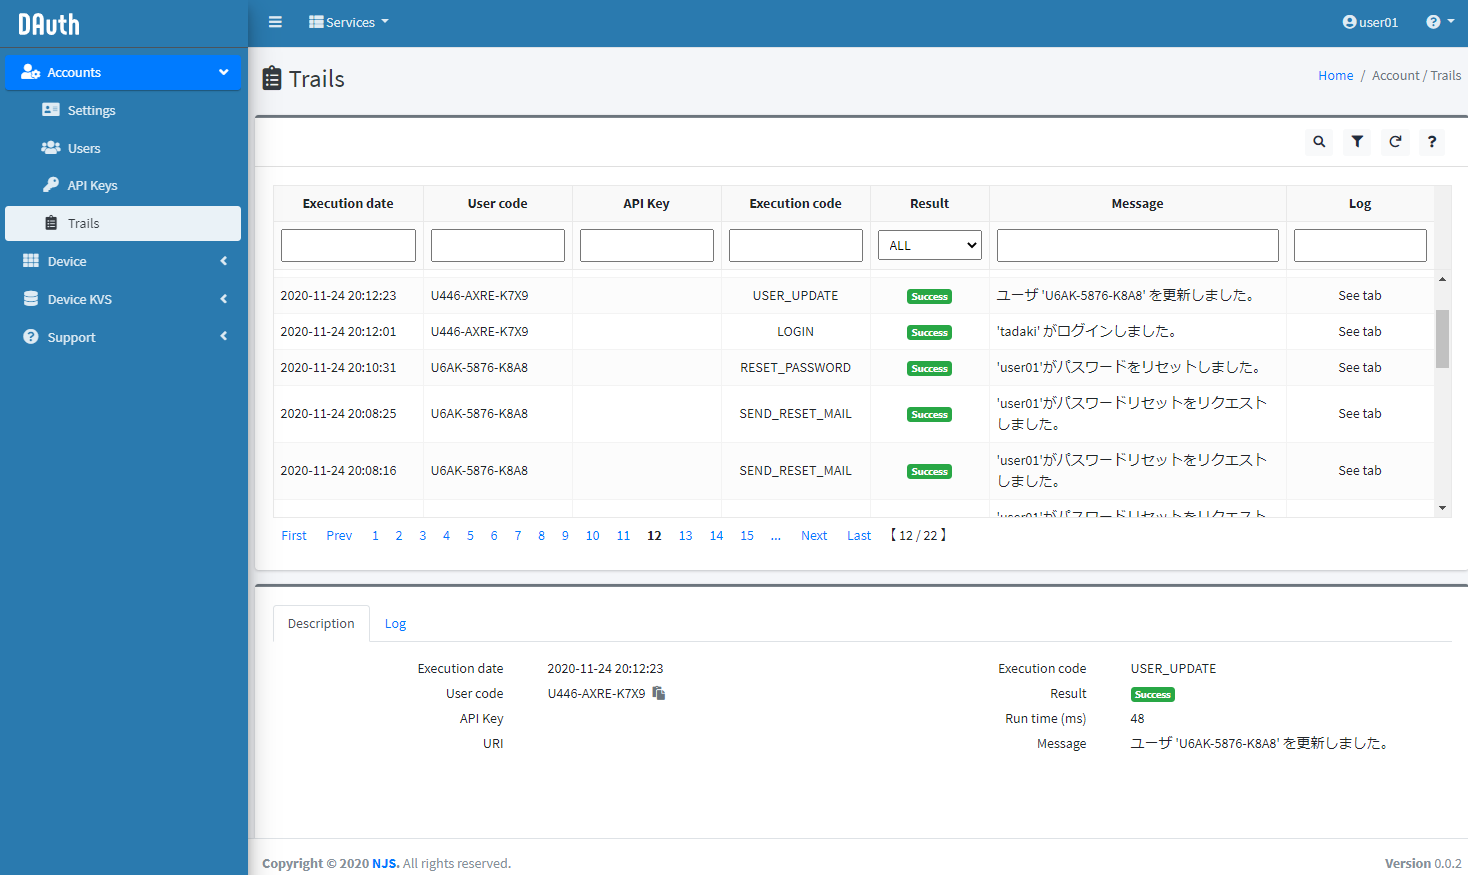Click the Settings sidebar icon
The image size is (1468, 875).
51,110
